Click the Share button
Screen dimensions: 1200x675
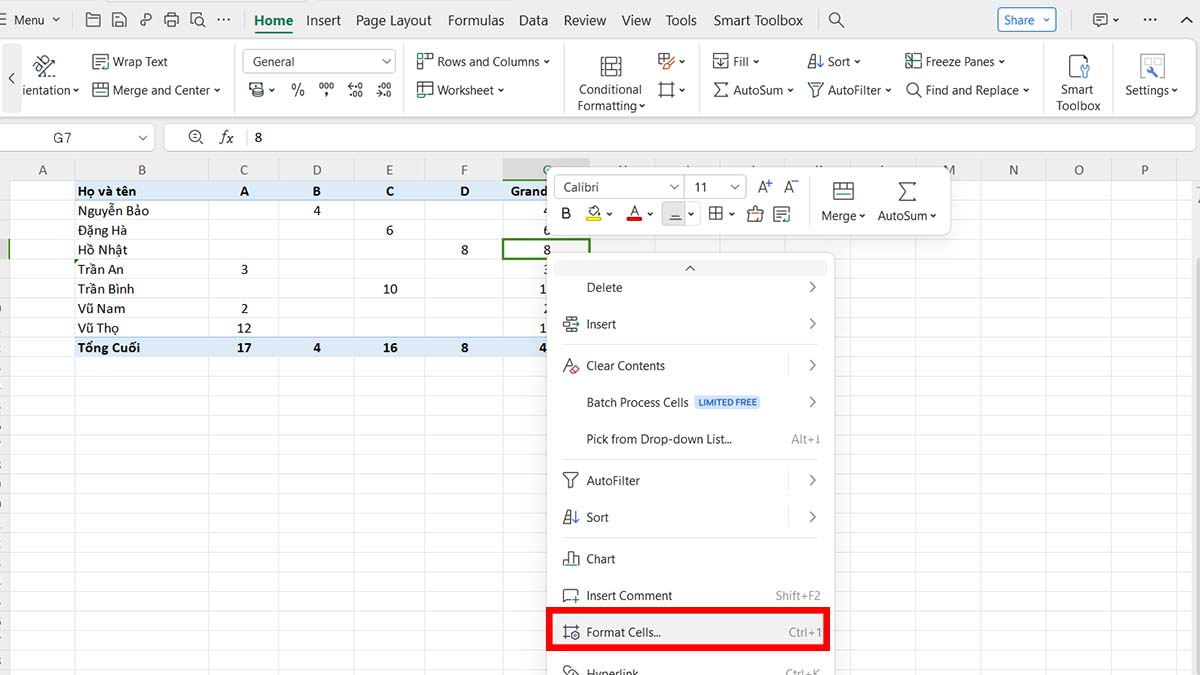coord(1026,20)
